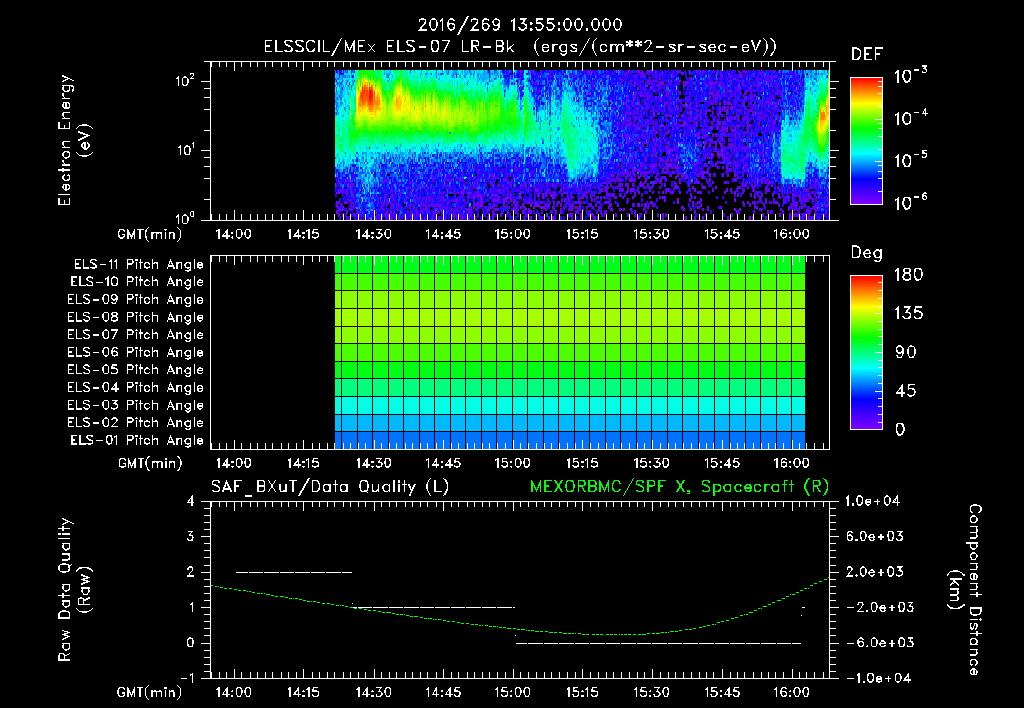Image resolution: width=1024 pixels, height=708 pixels.
Task: Click the data quality line at level 0
Action: click(658, 643)
